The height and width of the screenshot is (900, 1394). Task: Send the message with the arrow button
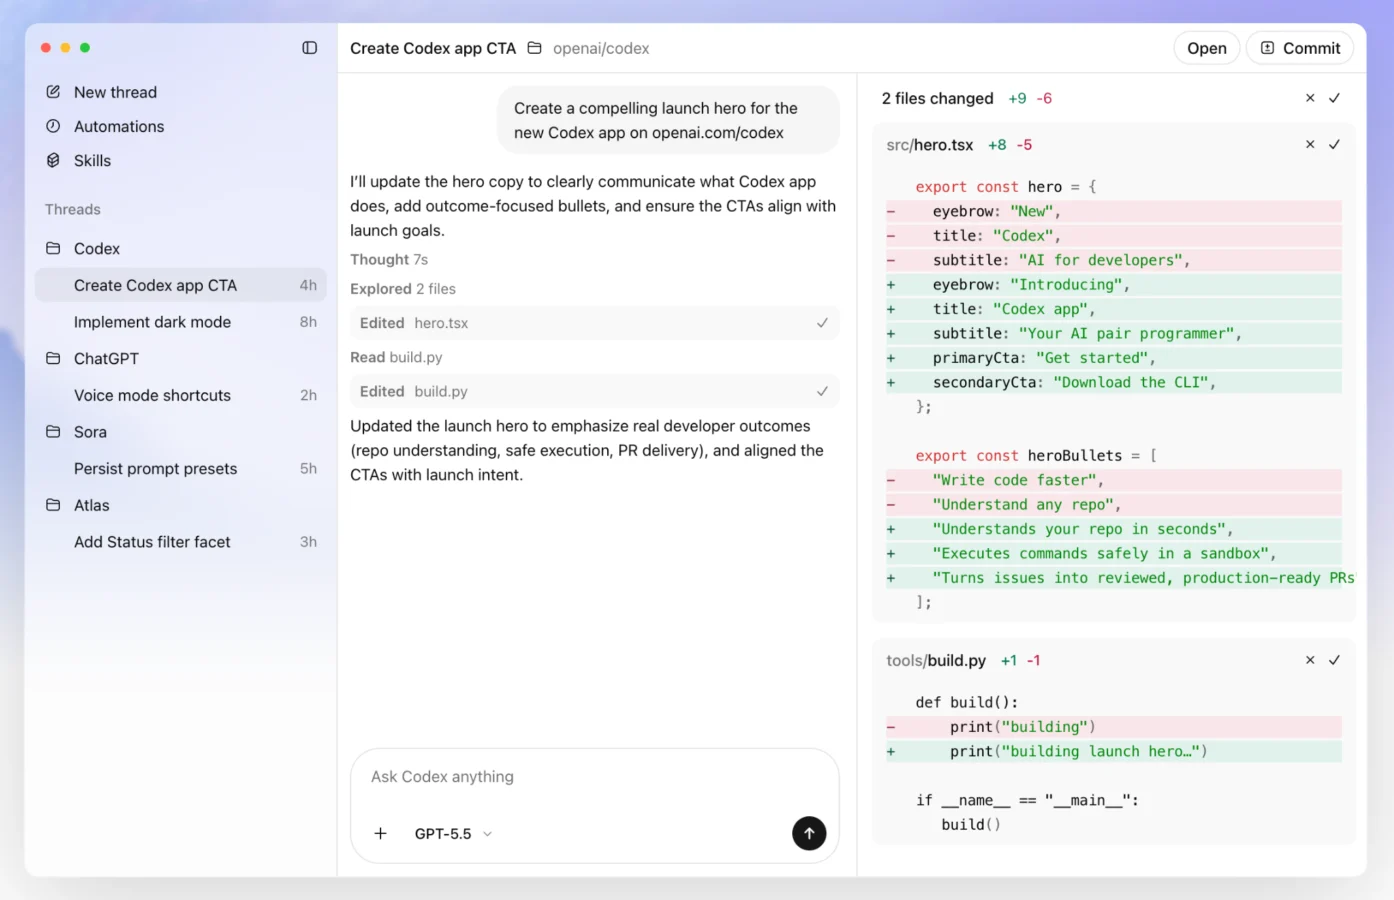tap(809, 833)
